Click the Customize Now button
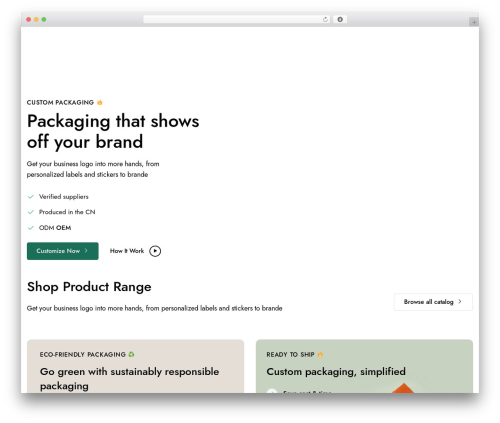This screenshot has width=500, height=423. (63, 251)
